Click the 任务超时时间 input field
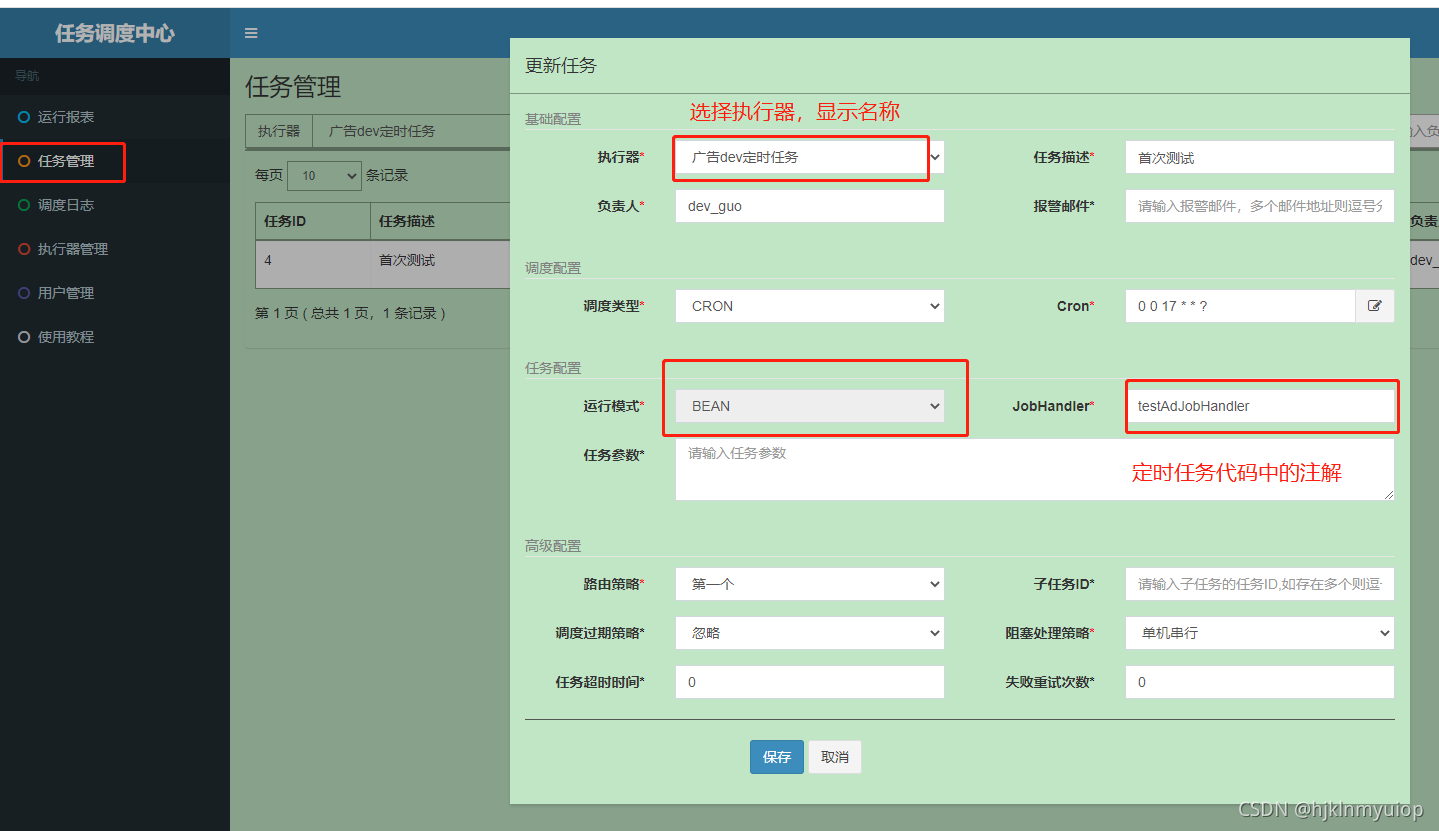The image size is (1439, 831). coord(810,682)
